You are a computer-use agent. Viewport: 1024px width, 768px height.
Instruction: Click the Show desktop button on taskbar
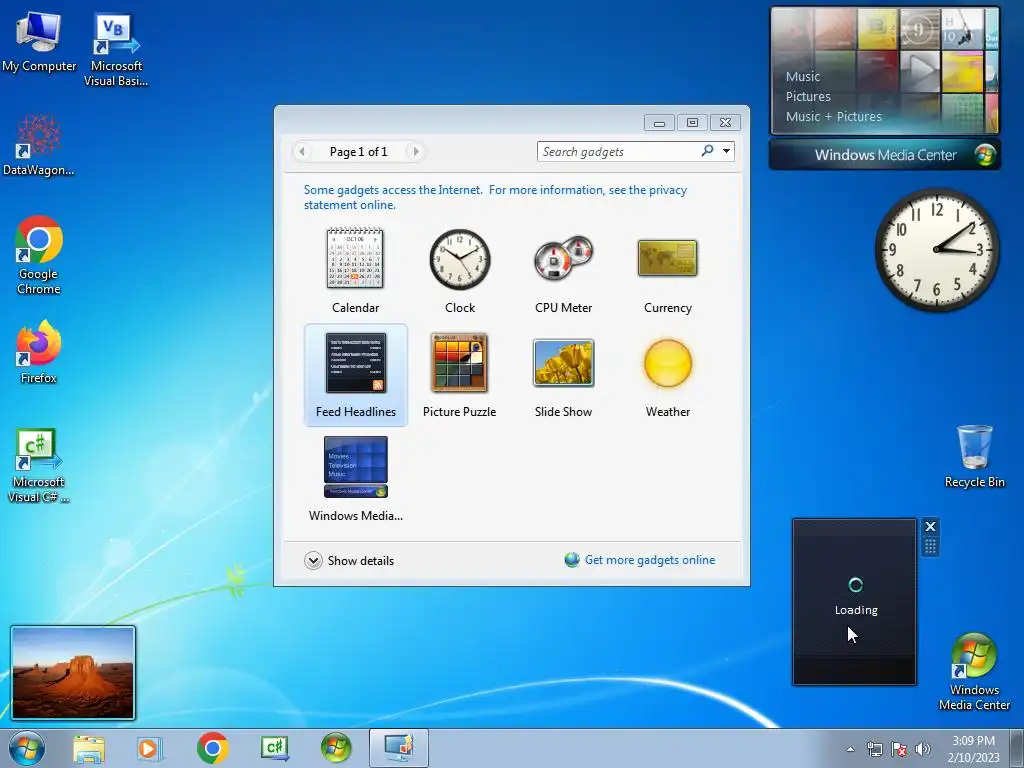pyautogui.click(x=1017, y=748)
